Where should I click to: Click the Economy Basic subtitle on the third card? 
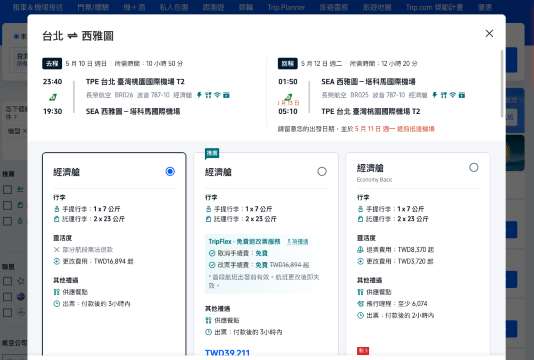tap(374, 179)
